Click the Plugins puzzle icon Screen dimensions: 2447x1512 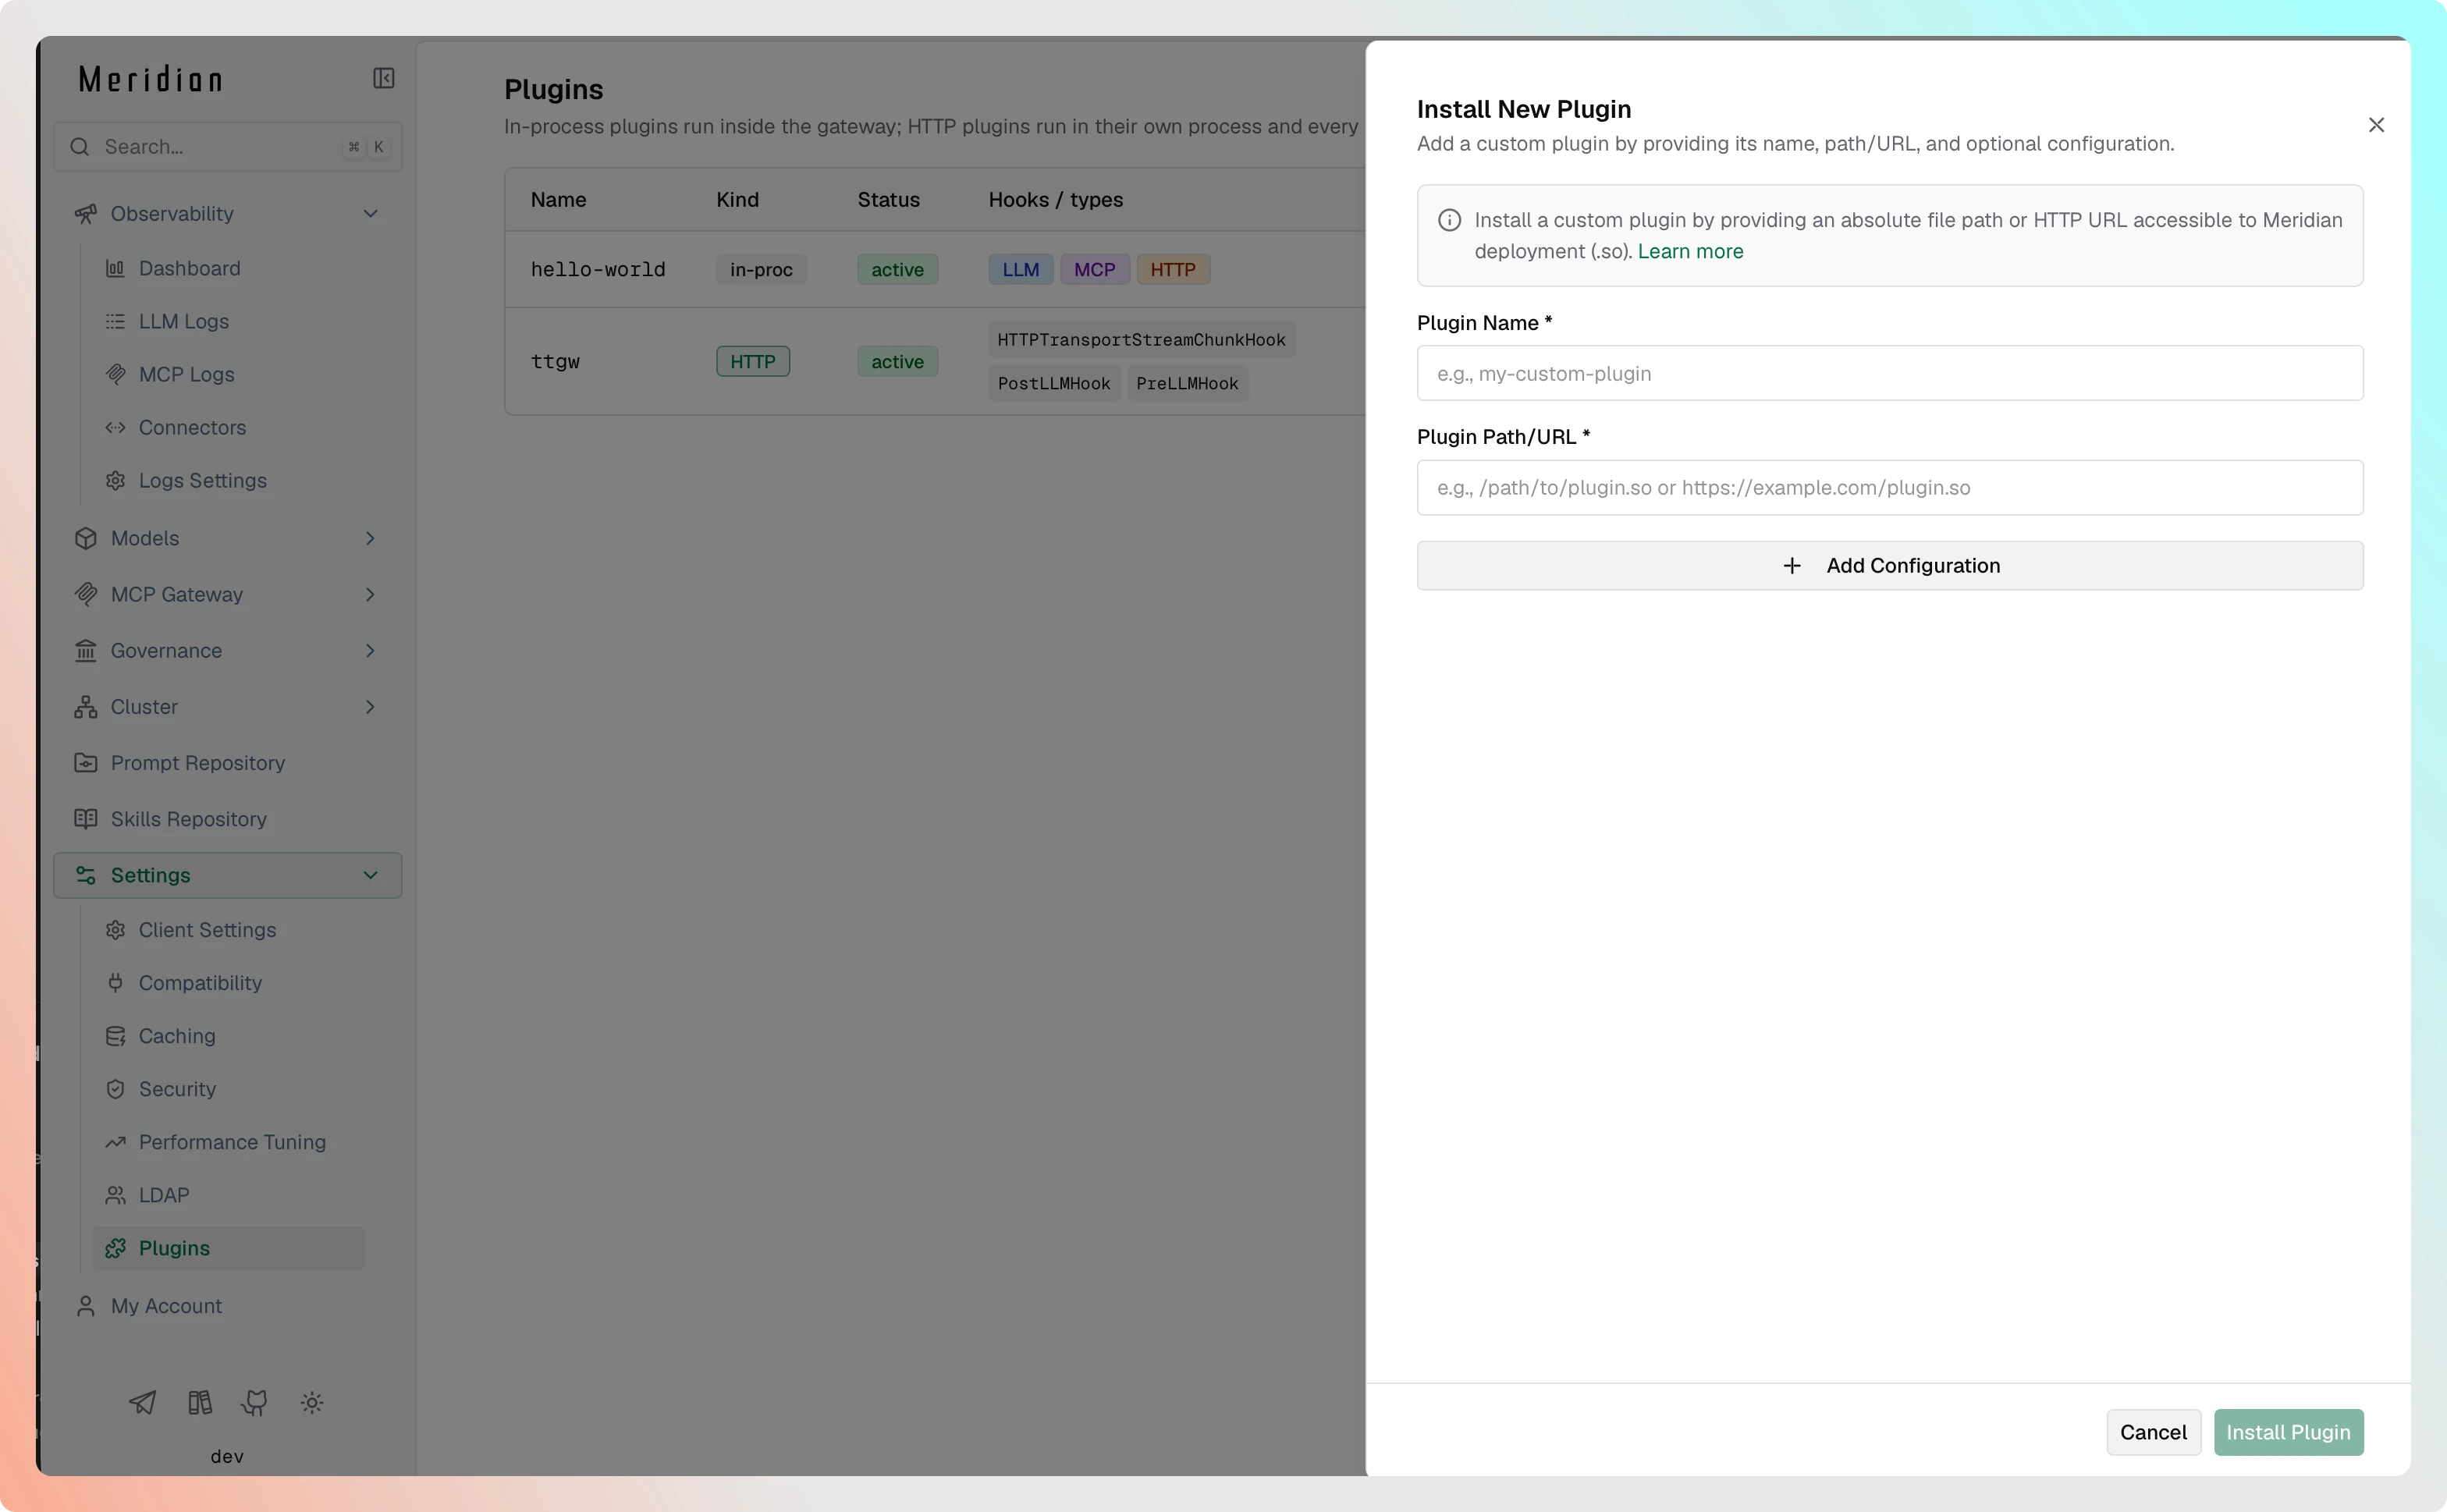pos(116,1248)
